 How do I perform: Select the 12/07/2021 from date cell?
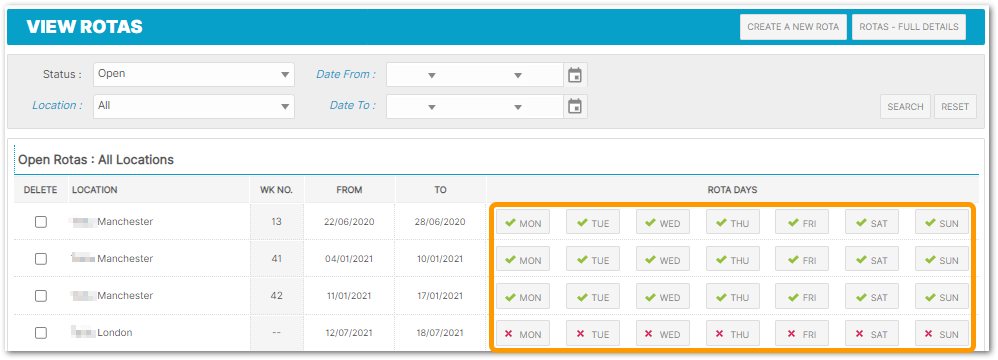coord(349,333)
